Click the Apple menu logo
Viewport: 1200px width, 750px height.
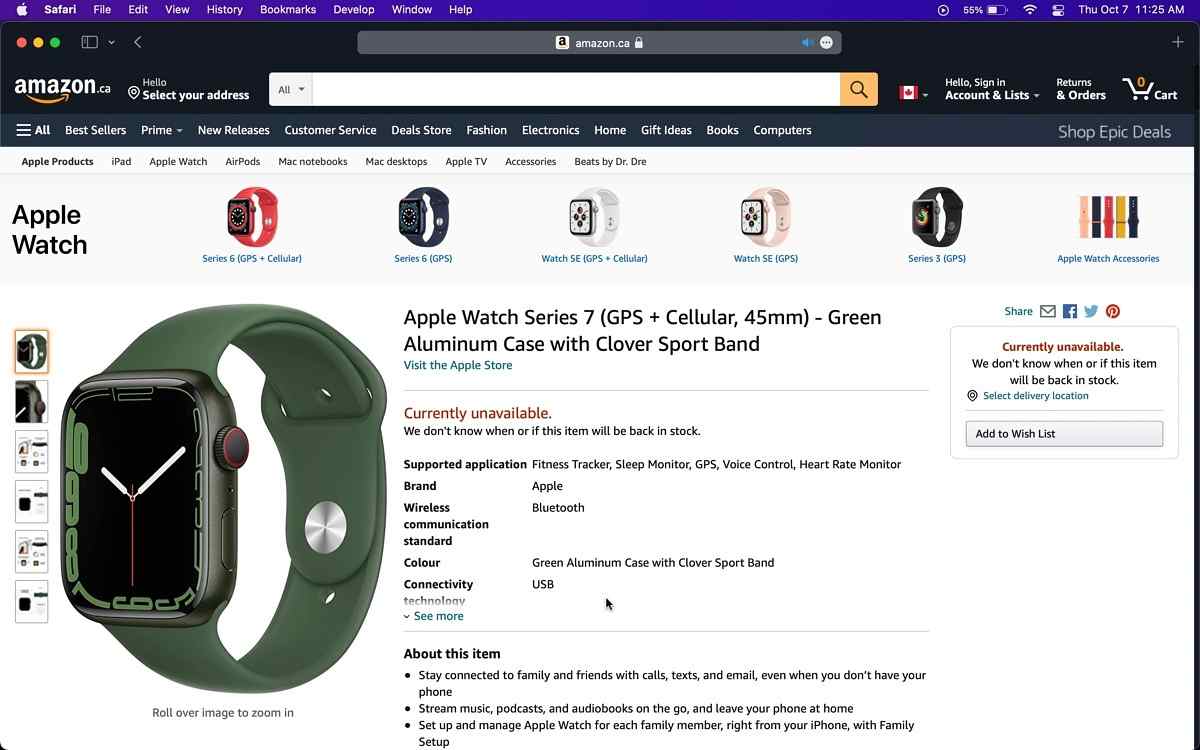coord(22,9)
